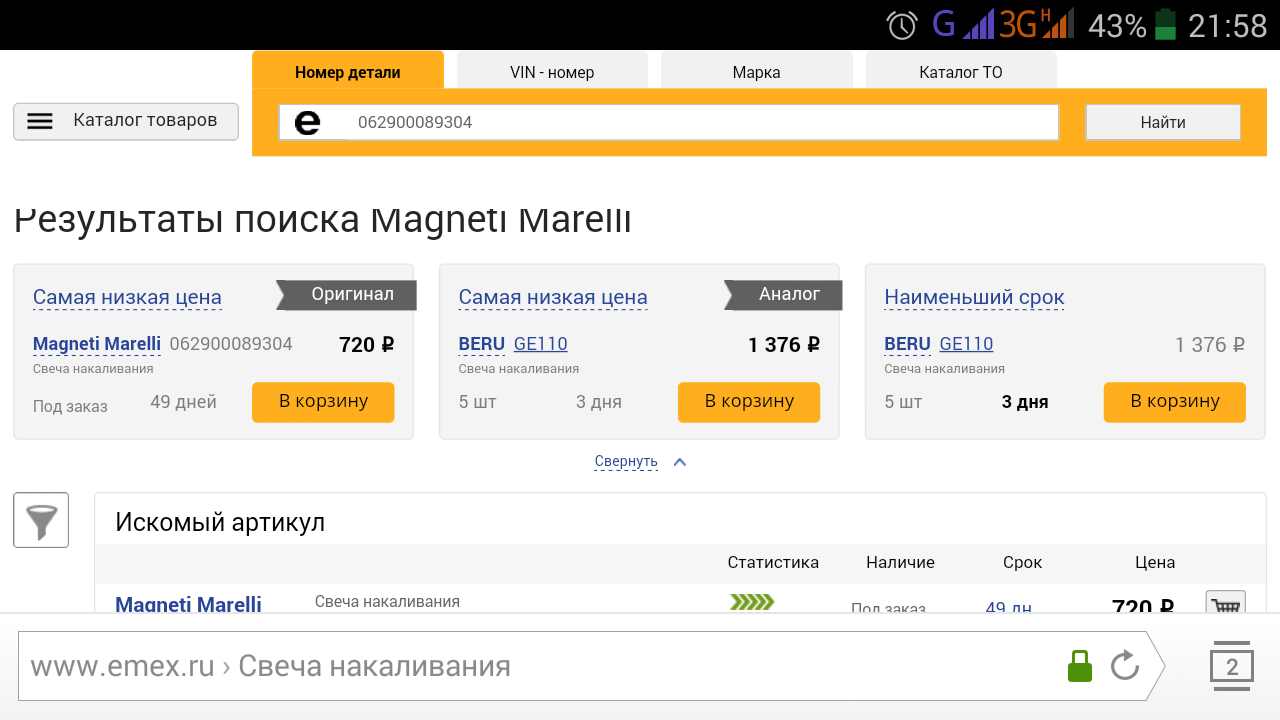This screenshot has height=720, width=1280.
Task: Open GE110 link in Наименьший срок card
Action: pos(967,344)
